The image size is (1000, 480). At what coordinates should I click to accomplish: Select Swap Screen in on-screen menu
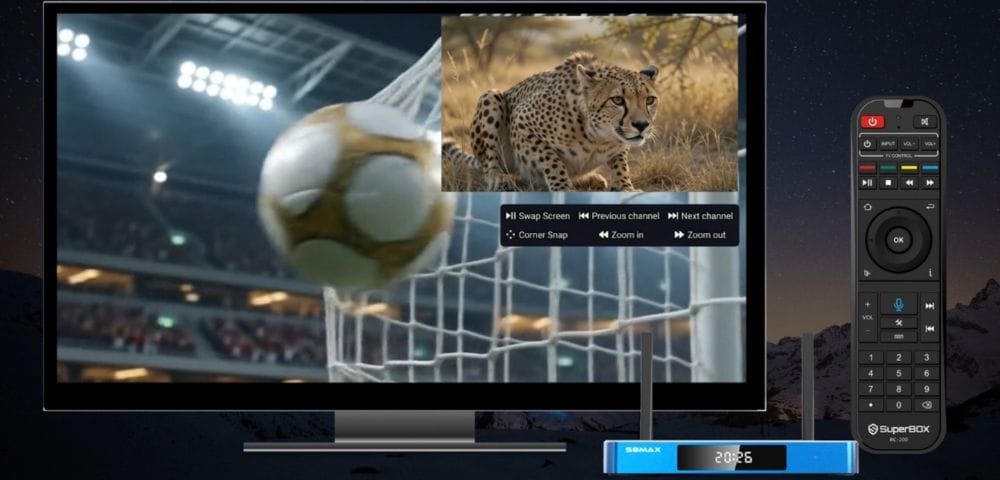point(537,216)
